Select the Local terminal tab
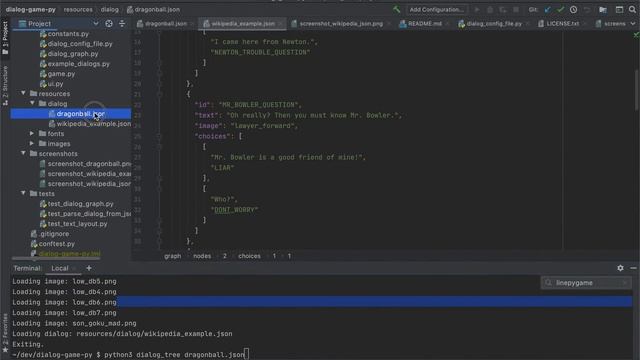This screenshot has width=640, height=360. point(60,268)
